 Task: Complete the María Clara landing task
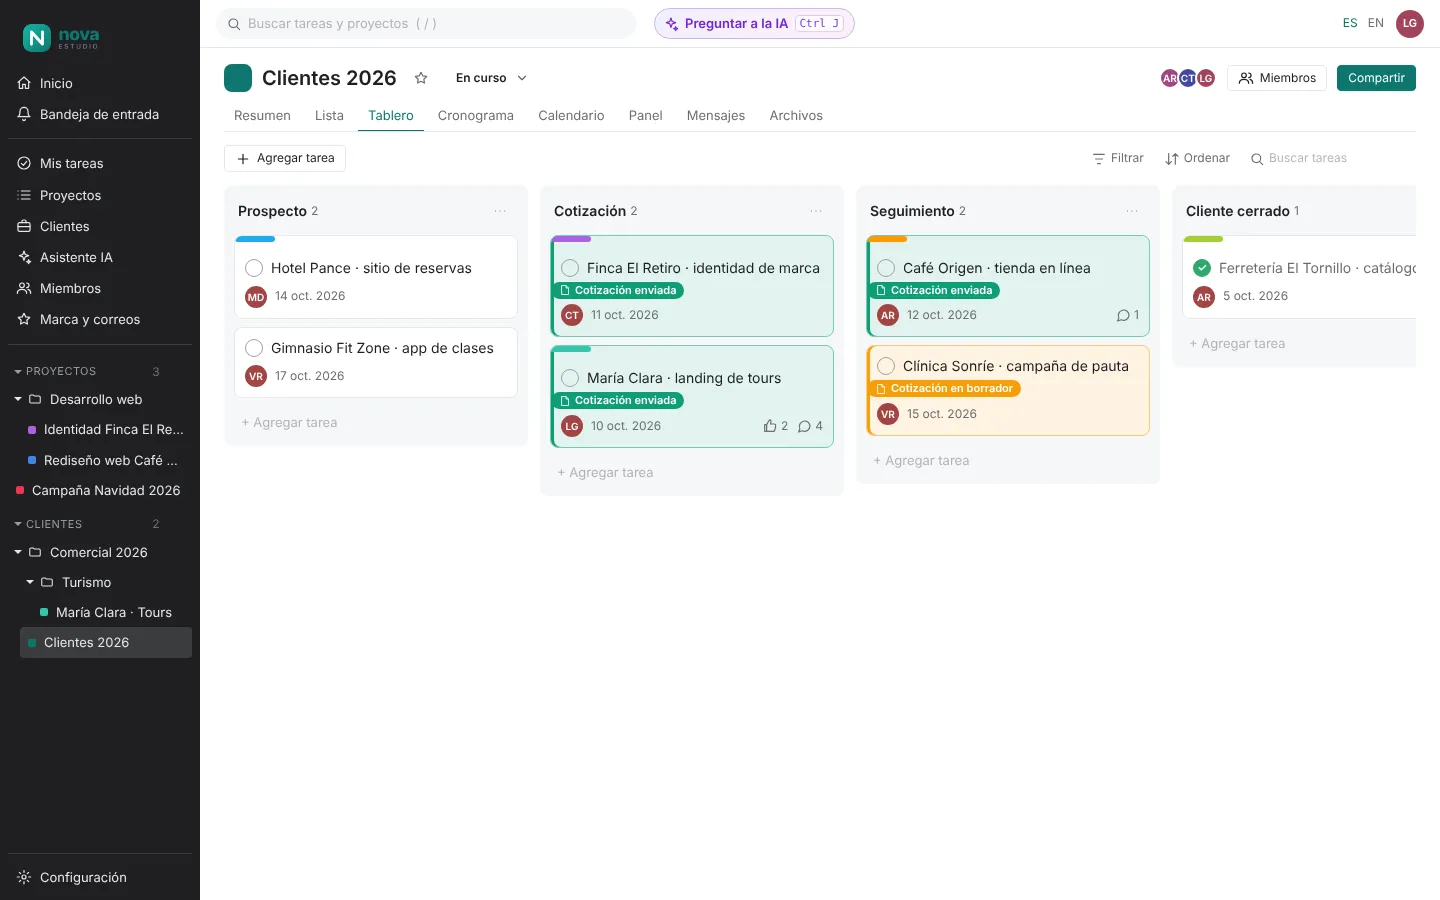pos(570,378)
